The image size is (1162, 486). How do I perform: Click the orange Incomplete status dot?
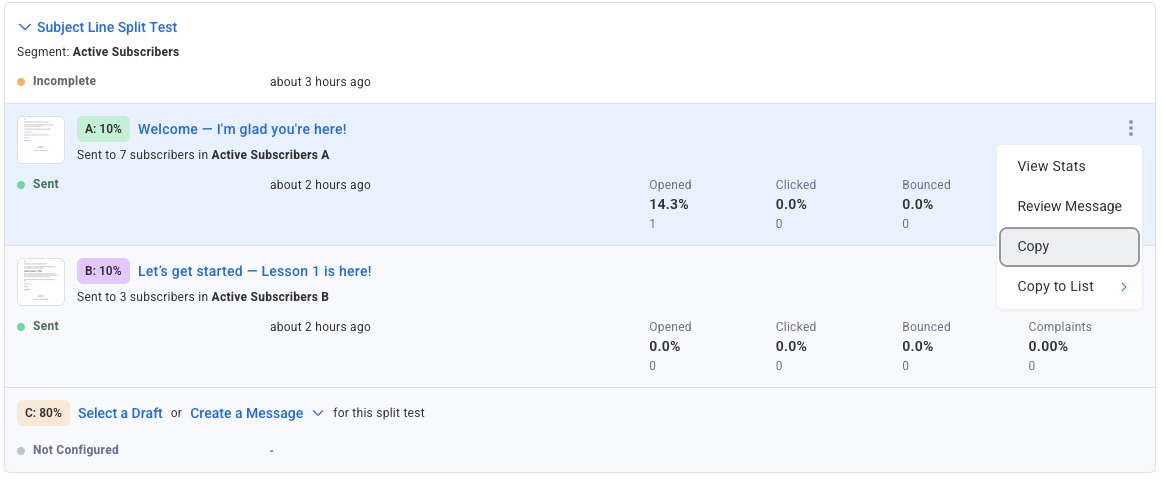pos(21,81)
